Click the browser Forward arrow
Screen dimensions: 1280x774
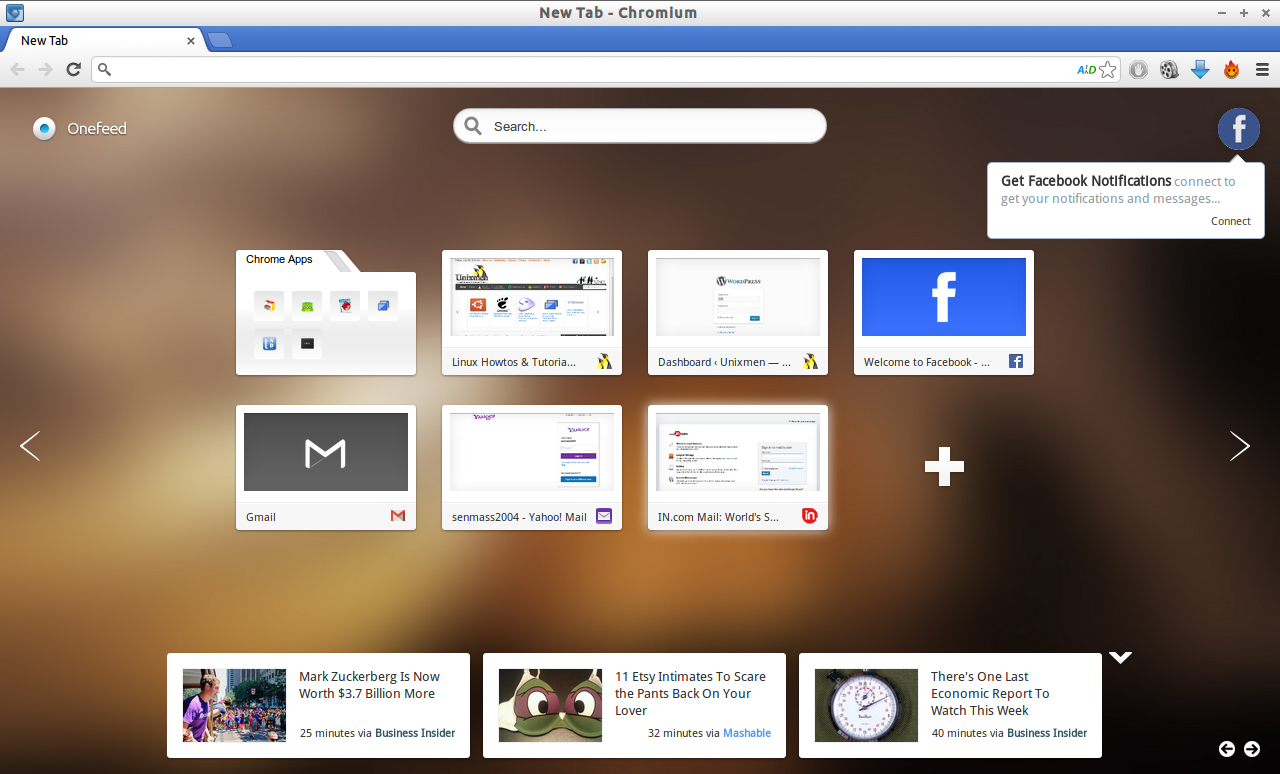click(x=45, y=69)
